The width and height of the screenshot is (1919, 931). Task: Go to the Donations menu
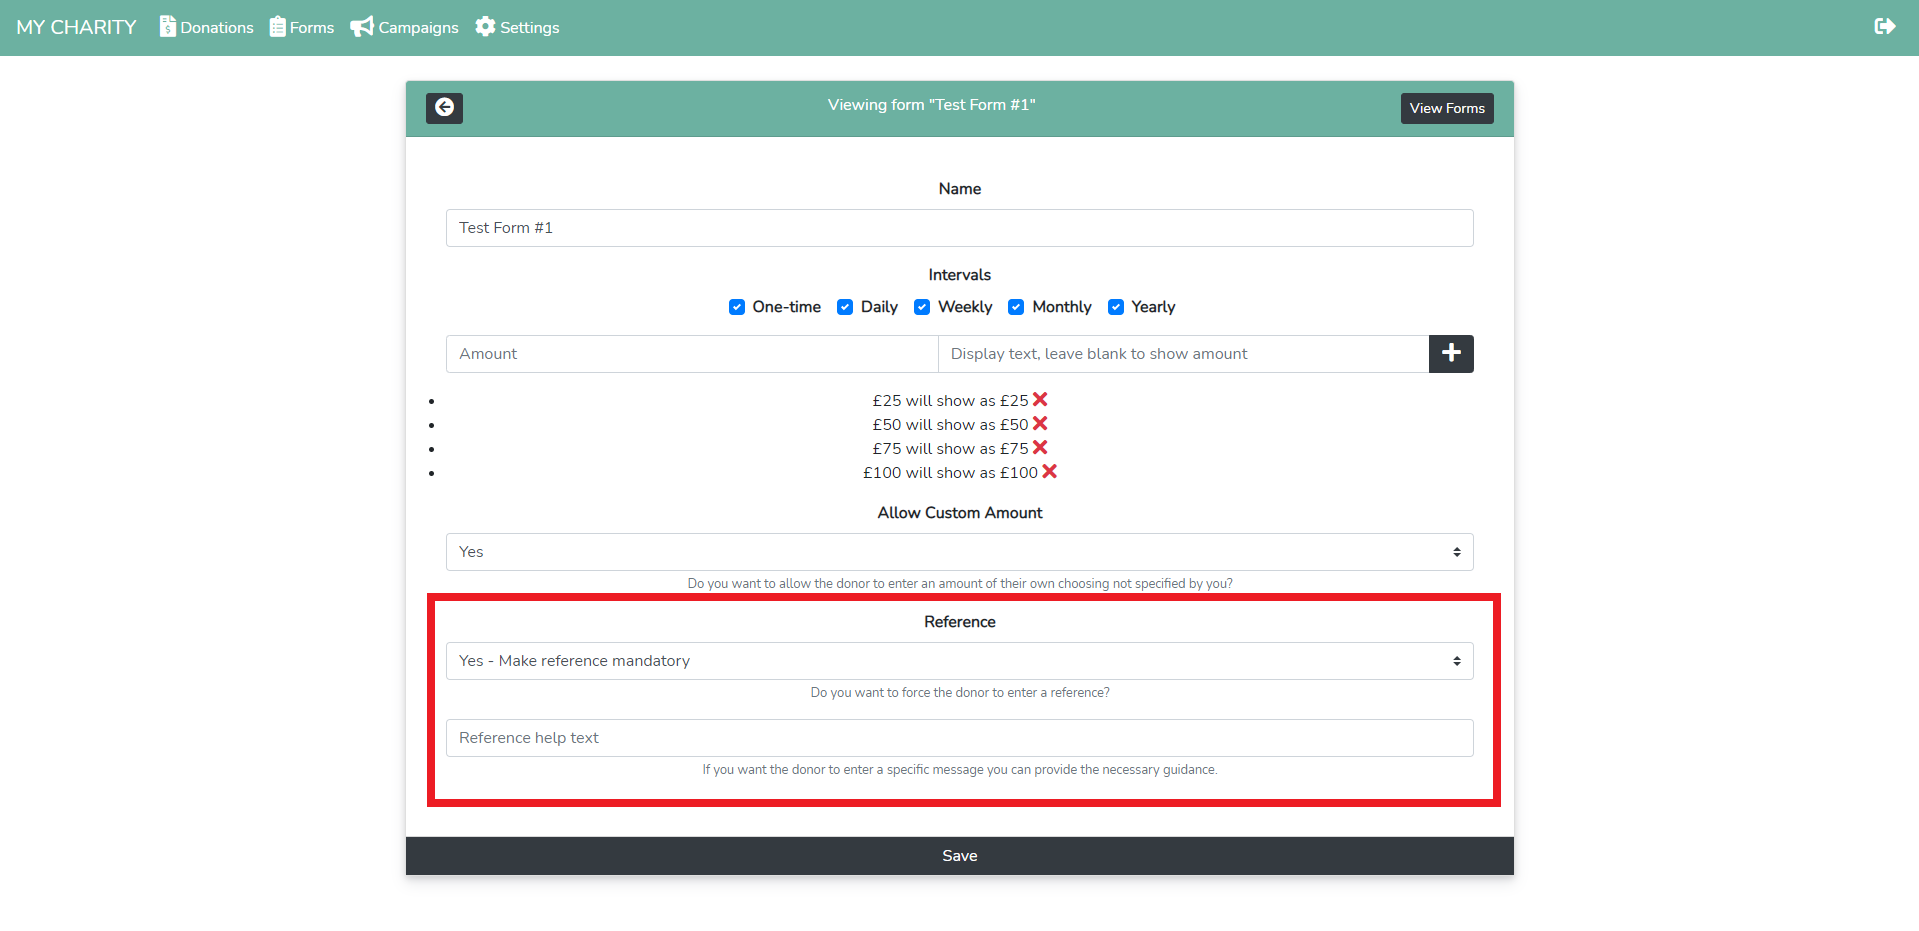[x=206, y=27]
